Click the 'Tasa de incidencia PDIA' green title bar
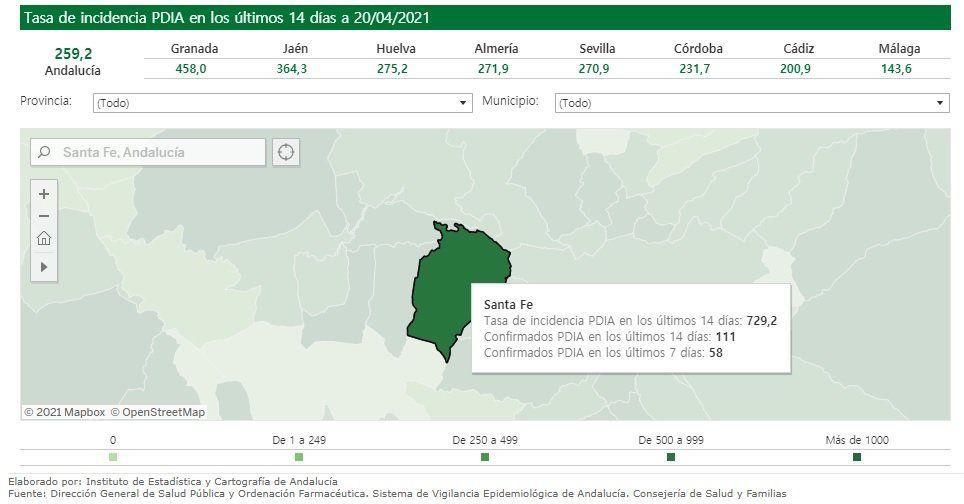The height and width of the screenshot is (504, 964). 485,18
